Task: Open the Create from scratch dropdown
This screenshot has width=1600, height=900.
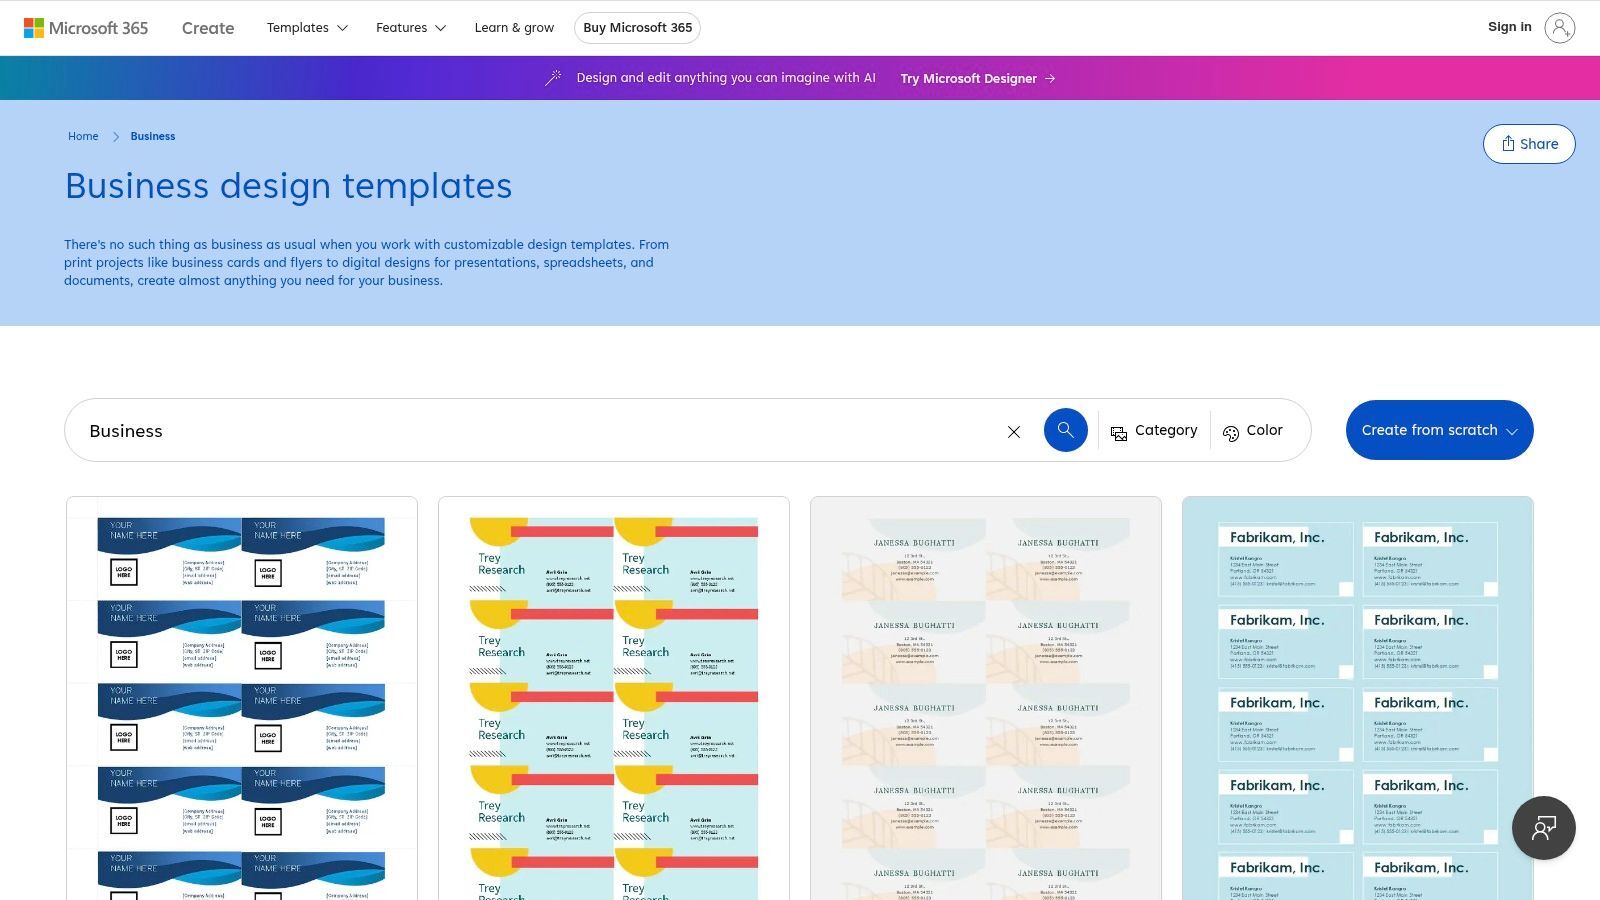Action: coord(1439,430)
